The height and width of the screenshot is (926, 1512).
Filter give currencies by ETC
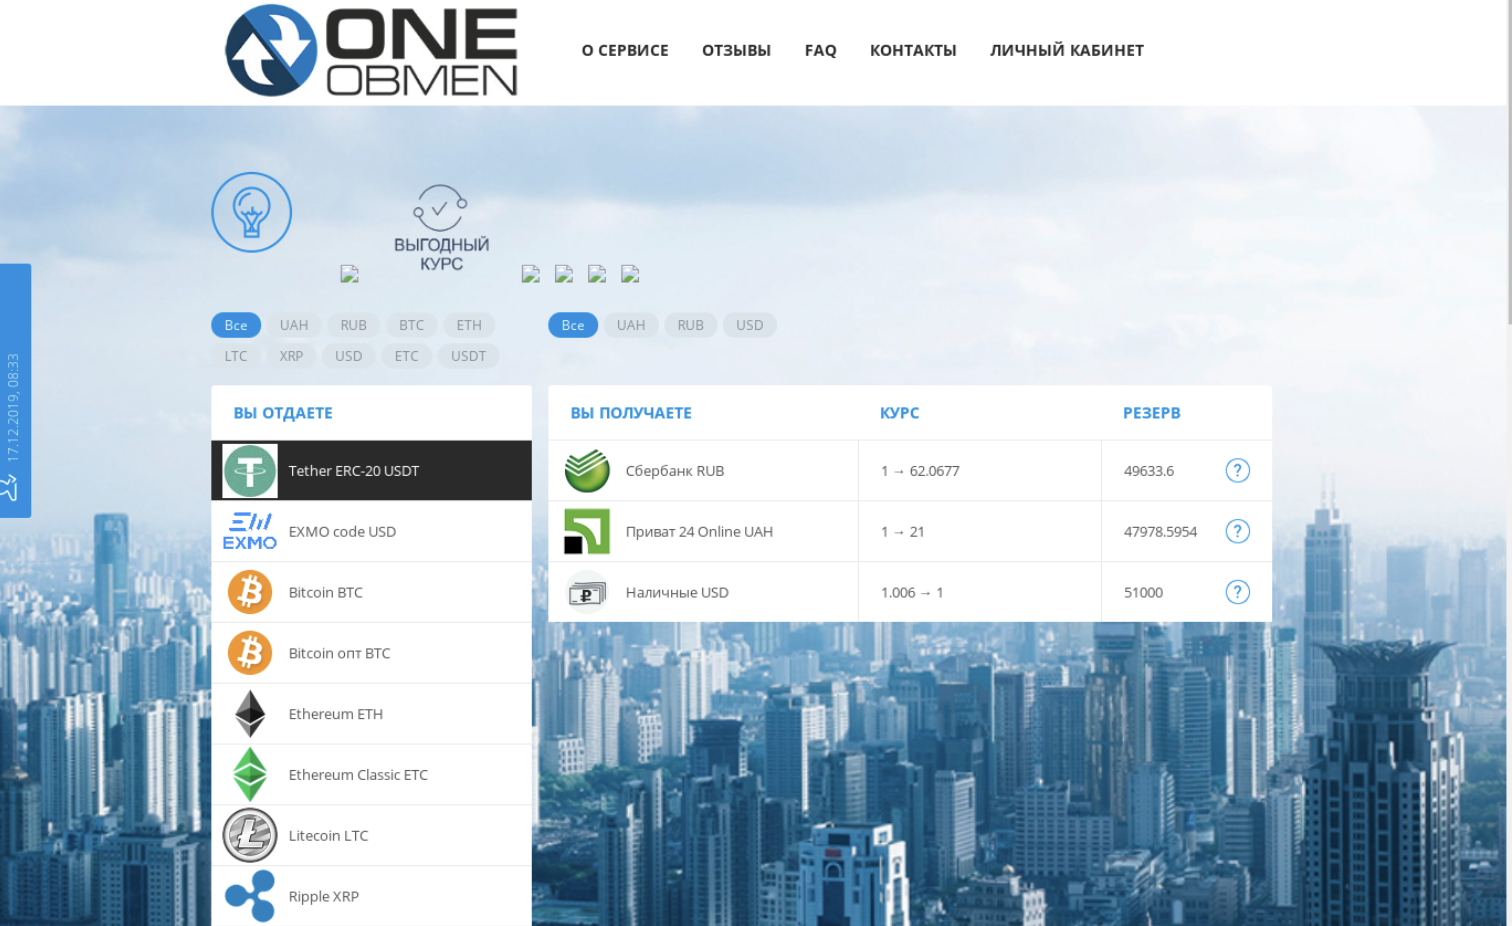point(406,356)
